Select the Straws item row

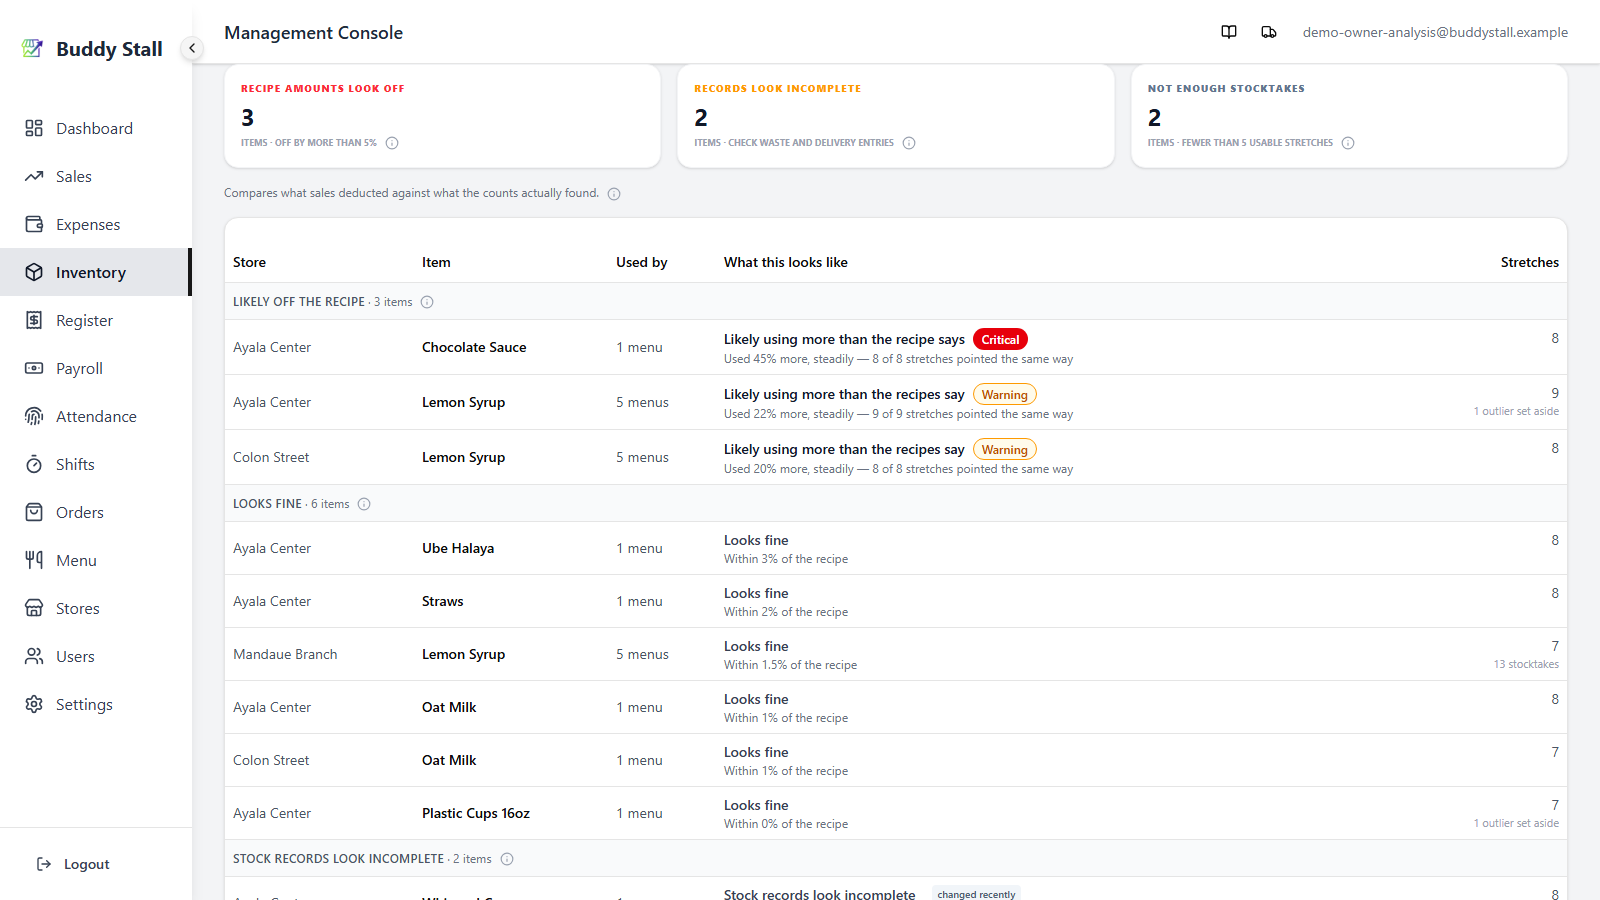[896, 601]
